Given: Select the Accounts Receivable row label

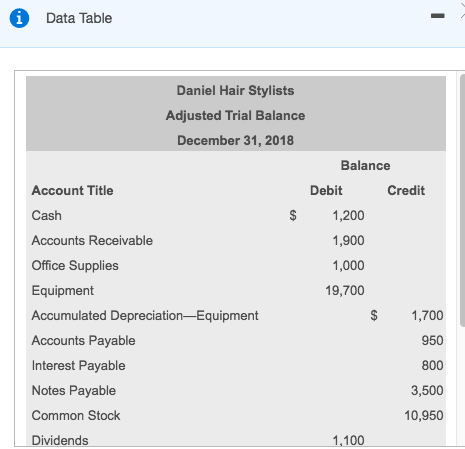Looking at the screenshot, I should click(92, 241).
